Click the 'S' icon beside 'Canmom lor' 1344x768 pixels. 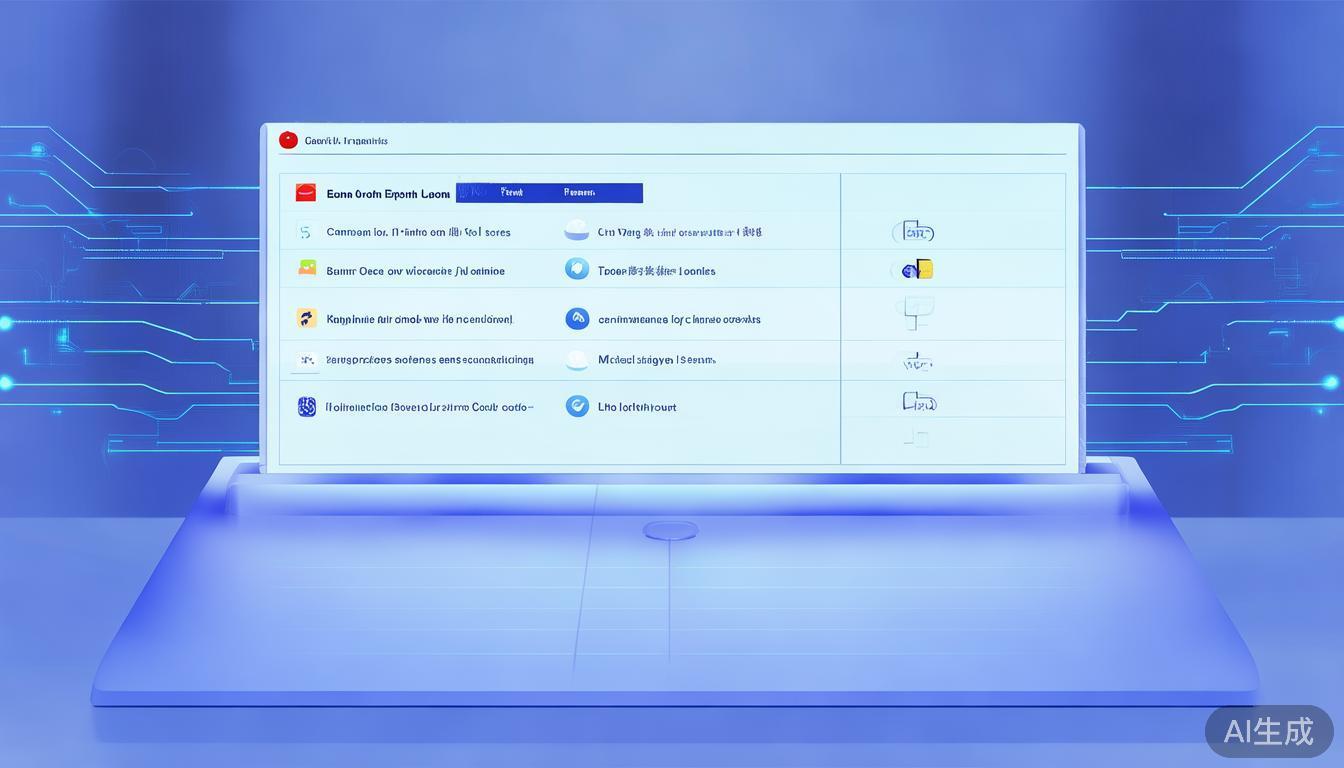pyautogui.click(x=305, y=232)
